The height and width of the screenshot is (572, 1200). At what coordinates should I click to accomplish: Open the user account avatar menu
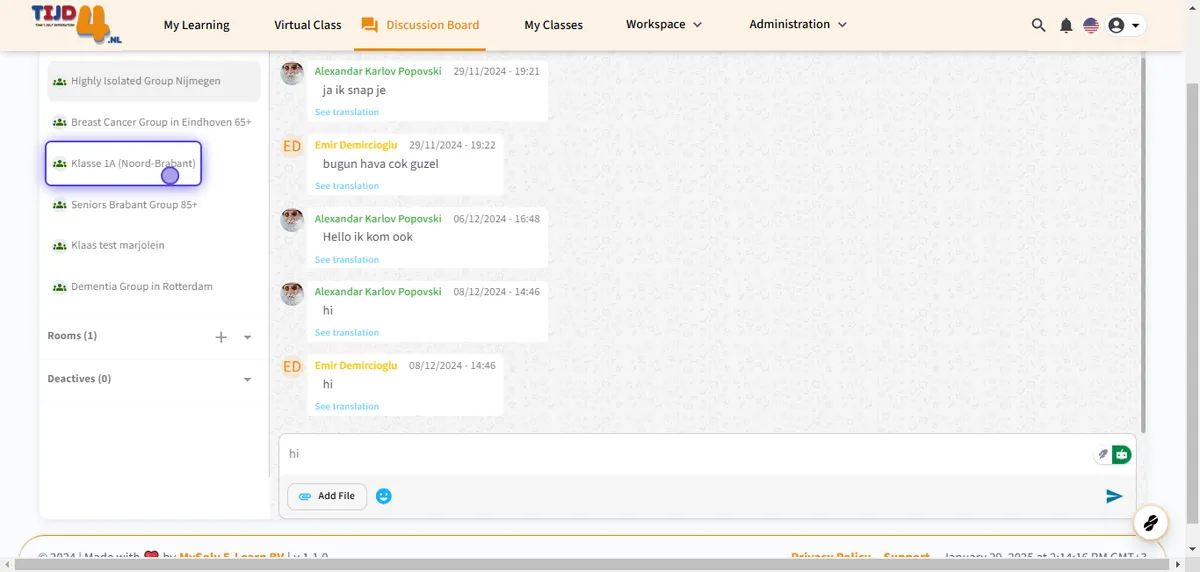click(1125, 25)
